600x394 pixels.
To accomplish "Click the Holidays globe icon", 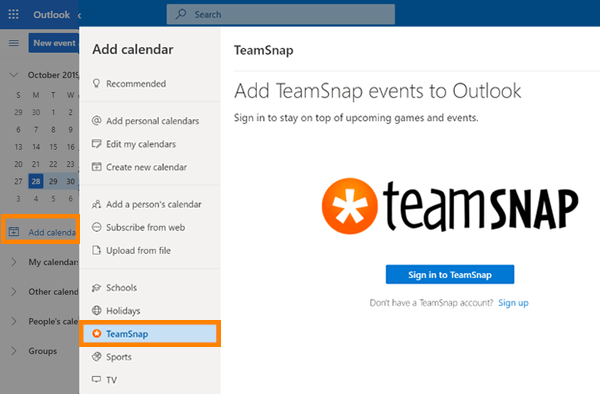I will point(96,310).
